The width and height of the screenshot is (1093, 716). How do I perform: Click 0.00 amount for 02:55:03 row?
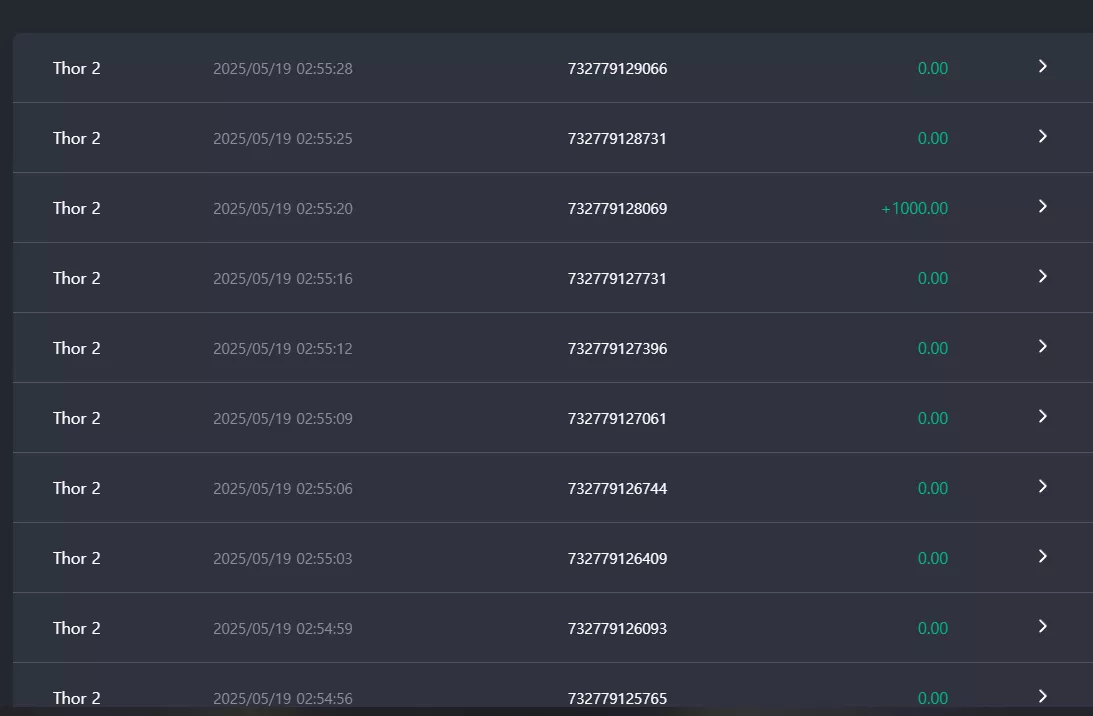point(933,558)
